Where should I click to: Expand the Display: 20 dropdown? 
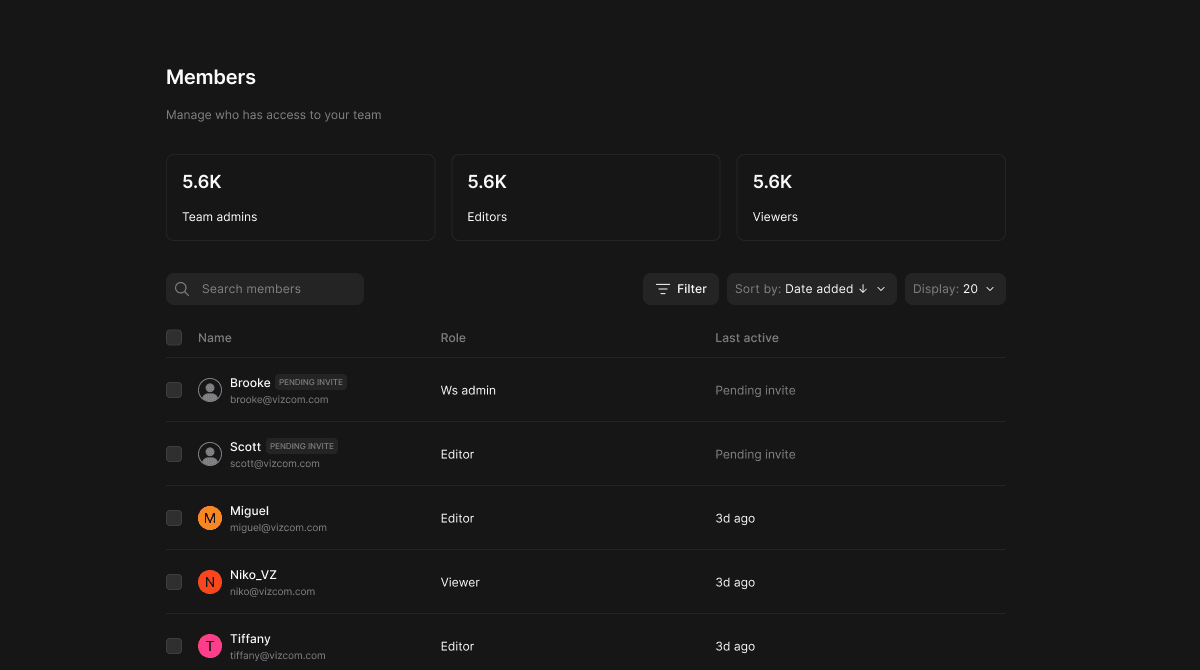(955, 289)
